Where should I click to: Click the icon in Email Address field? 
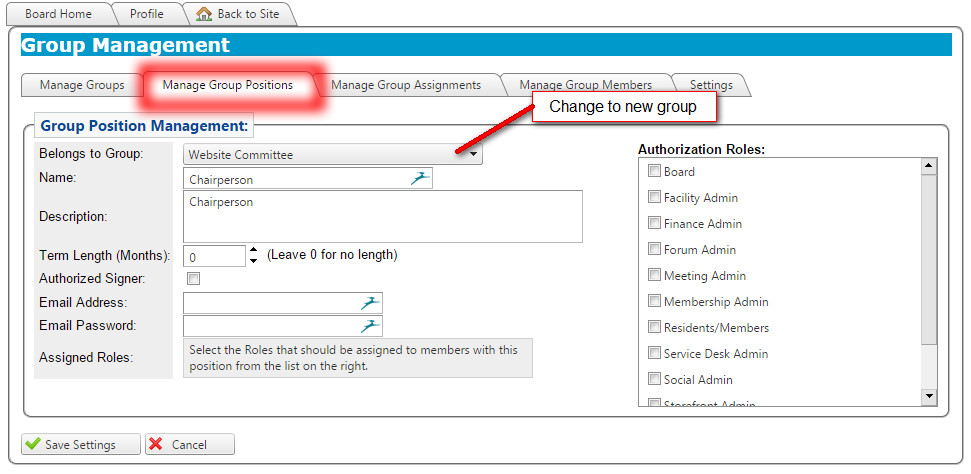(x=370, y=302)
